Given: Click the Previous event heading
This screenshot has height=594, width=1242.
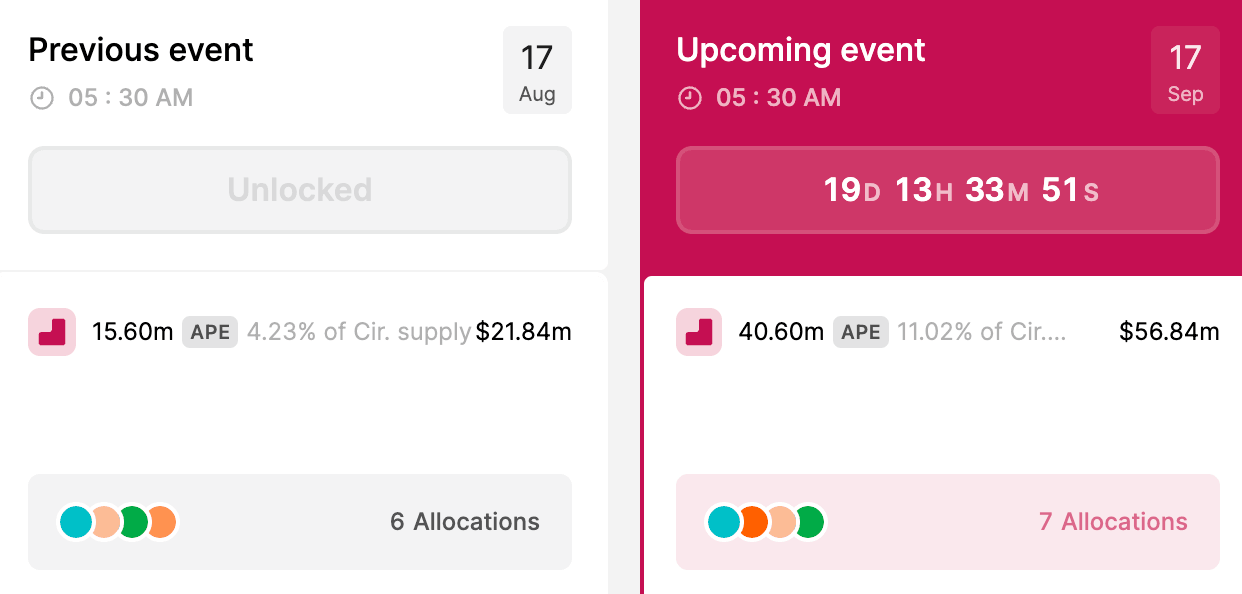Looking at the screenshot, I should 140,49.
